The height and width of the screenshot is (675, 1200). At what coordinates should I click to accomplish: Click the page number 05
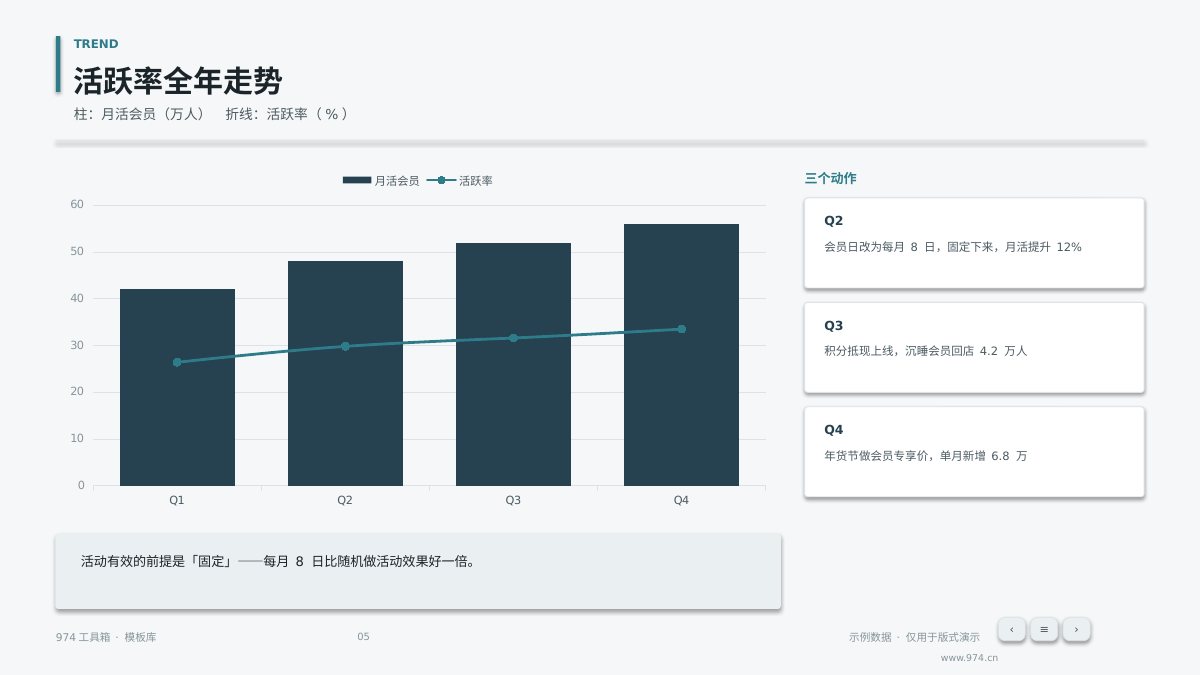coord(363,637)
